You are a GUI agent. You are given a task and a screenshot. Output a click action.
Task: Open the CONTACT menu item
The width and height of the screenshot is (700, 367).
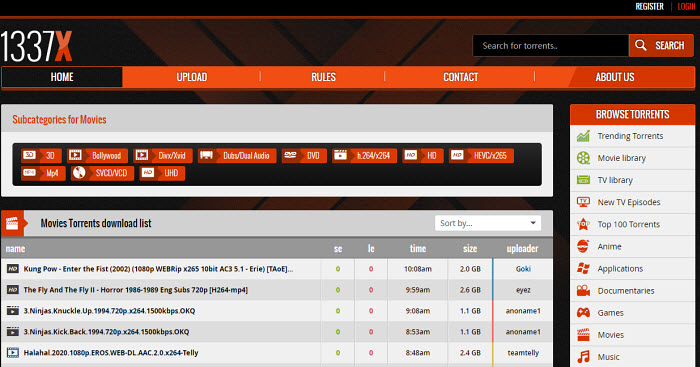[x=460, y=77]
